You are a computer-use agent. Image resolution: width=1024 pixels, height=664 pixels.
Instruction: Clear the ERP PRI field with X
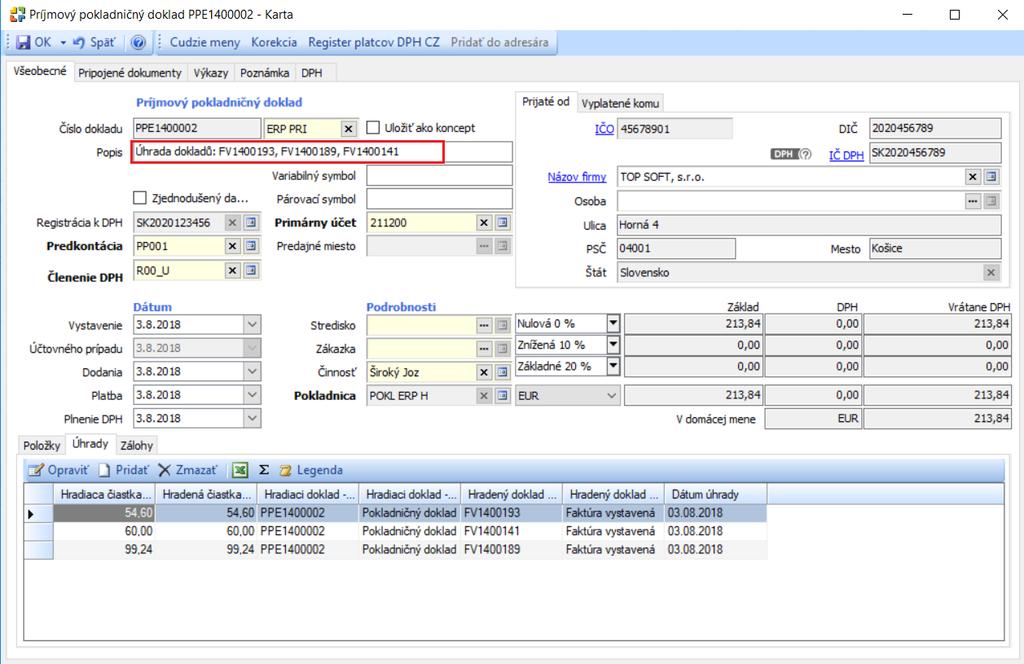point(349,129)
